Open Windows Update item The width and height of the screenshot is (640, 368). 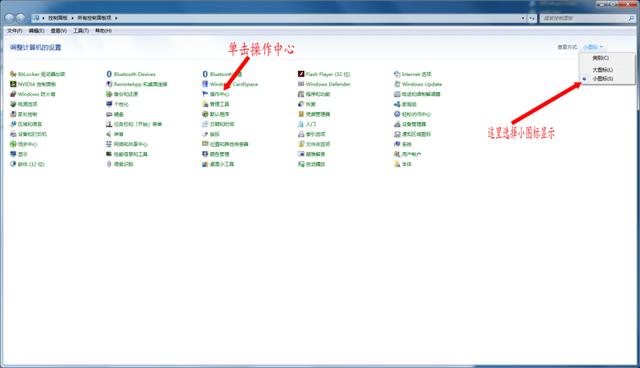[x=418, y=84]
